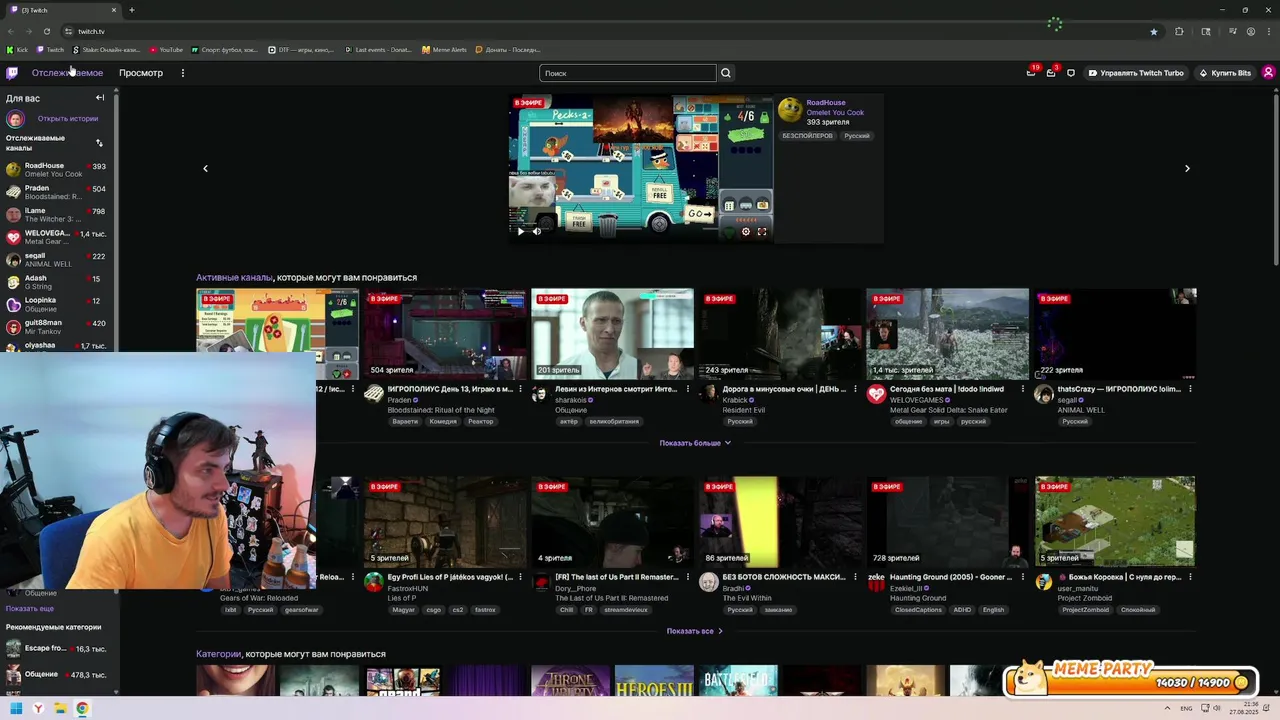Open RoadHouse channel in the sidebar
This screenshot has height=720, width=1280.
coord(58,170)
